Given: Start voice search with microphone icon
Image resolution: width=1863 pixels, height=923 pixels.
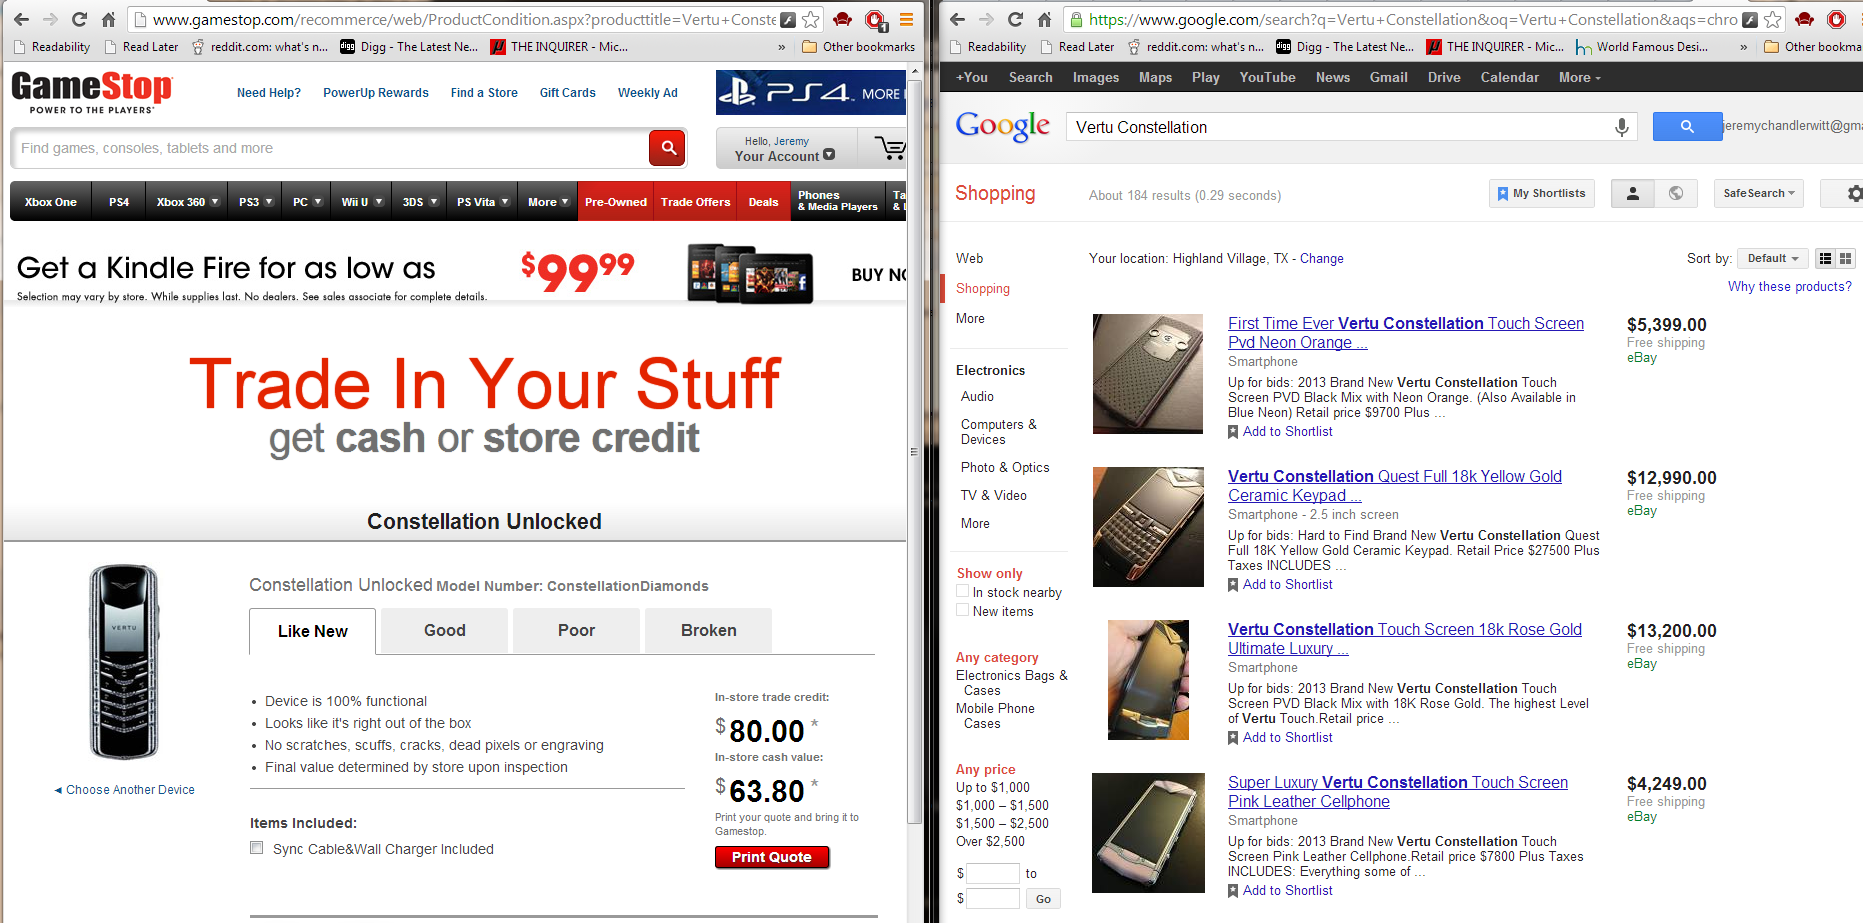Looking at the screenshot, I should [1621, 127].
